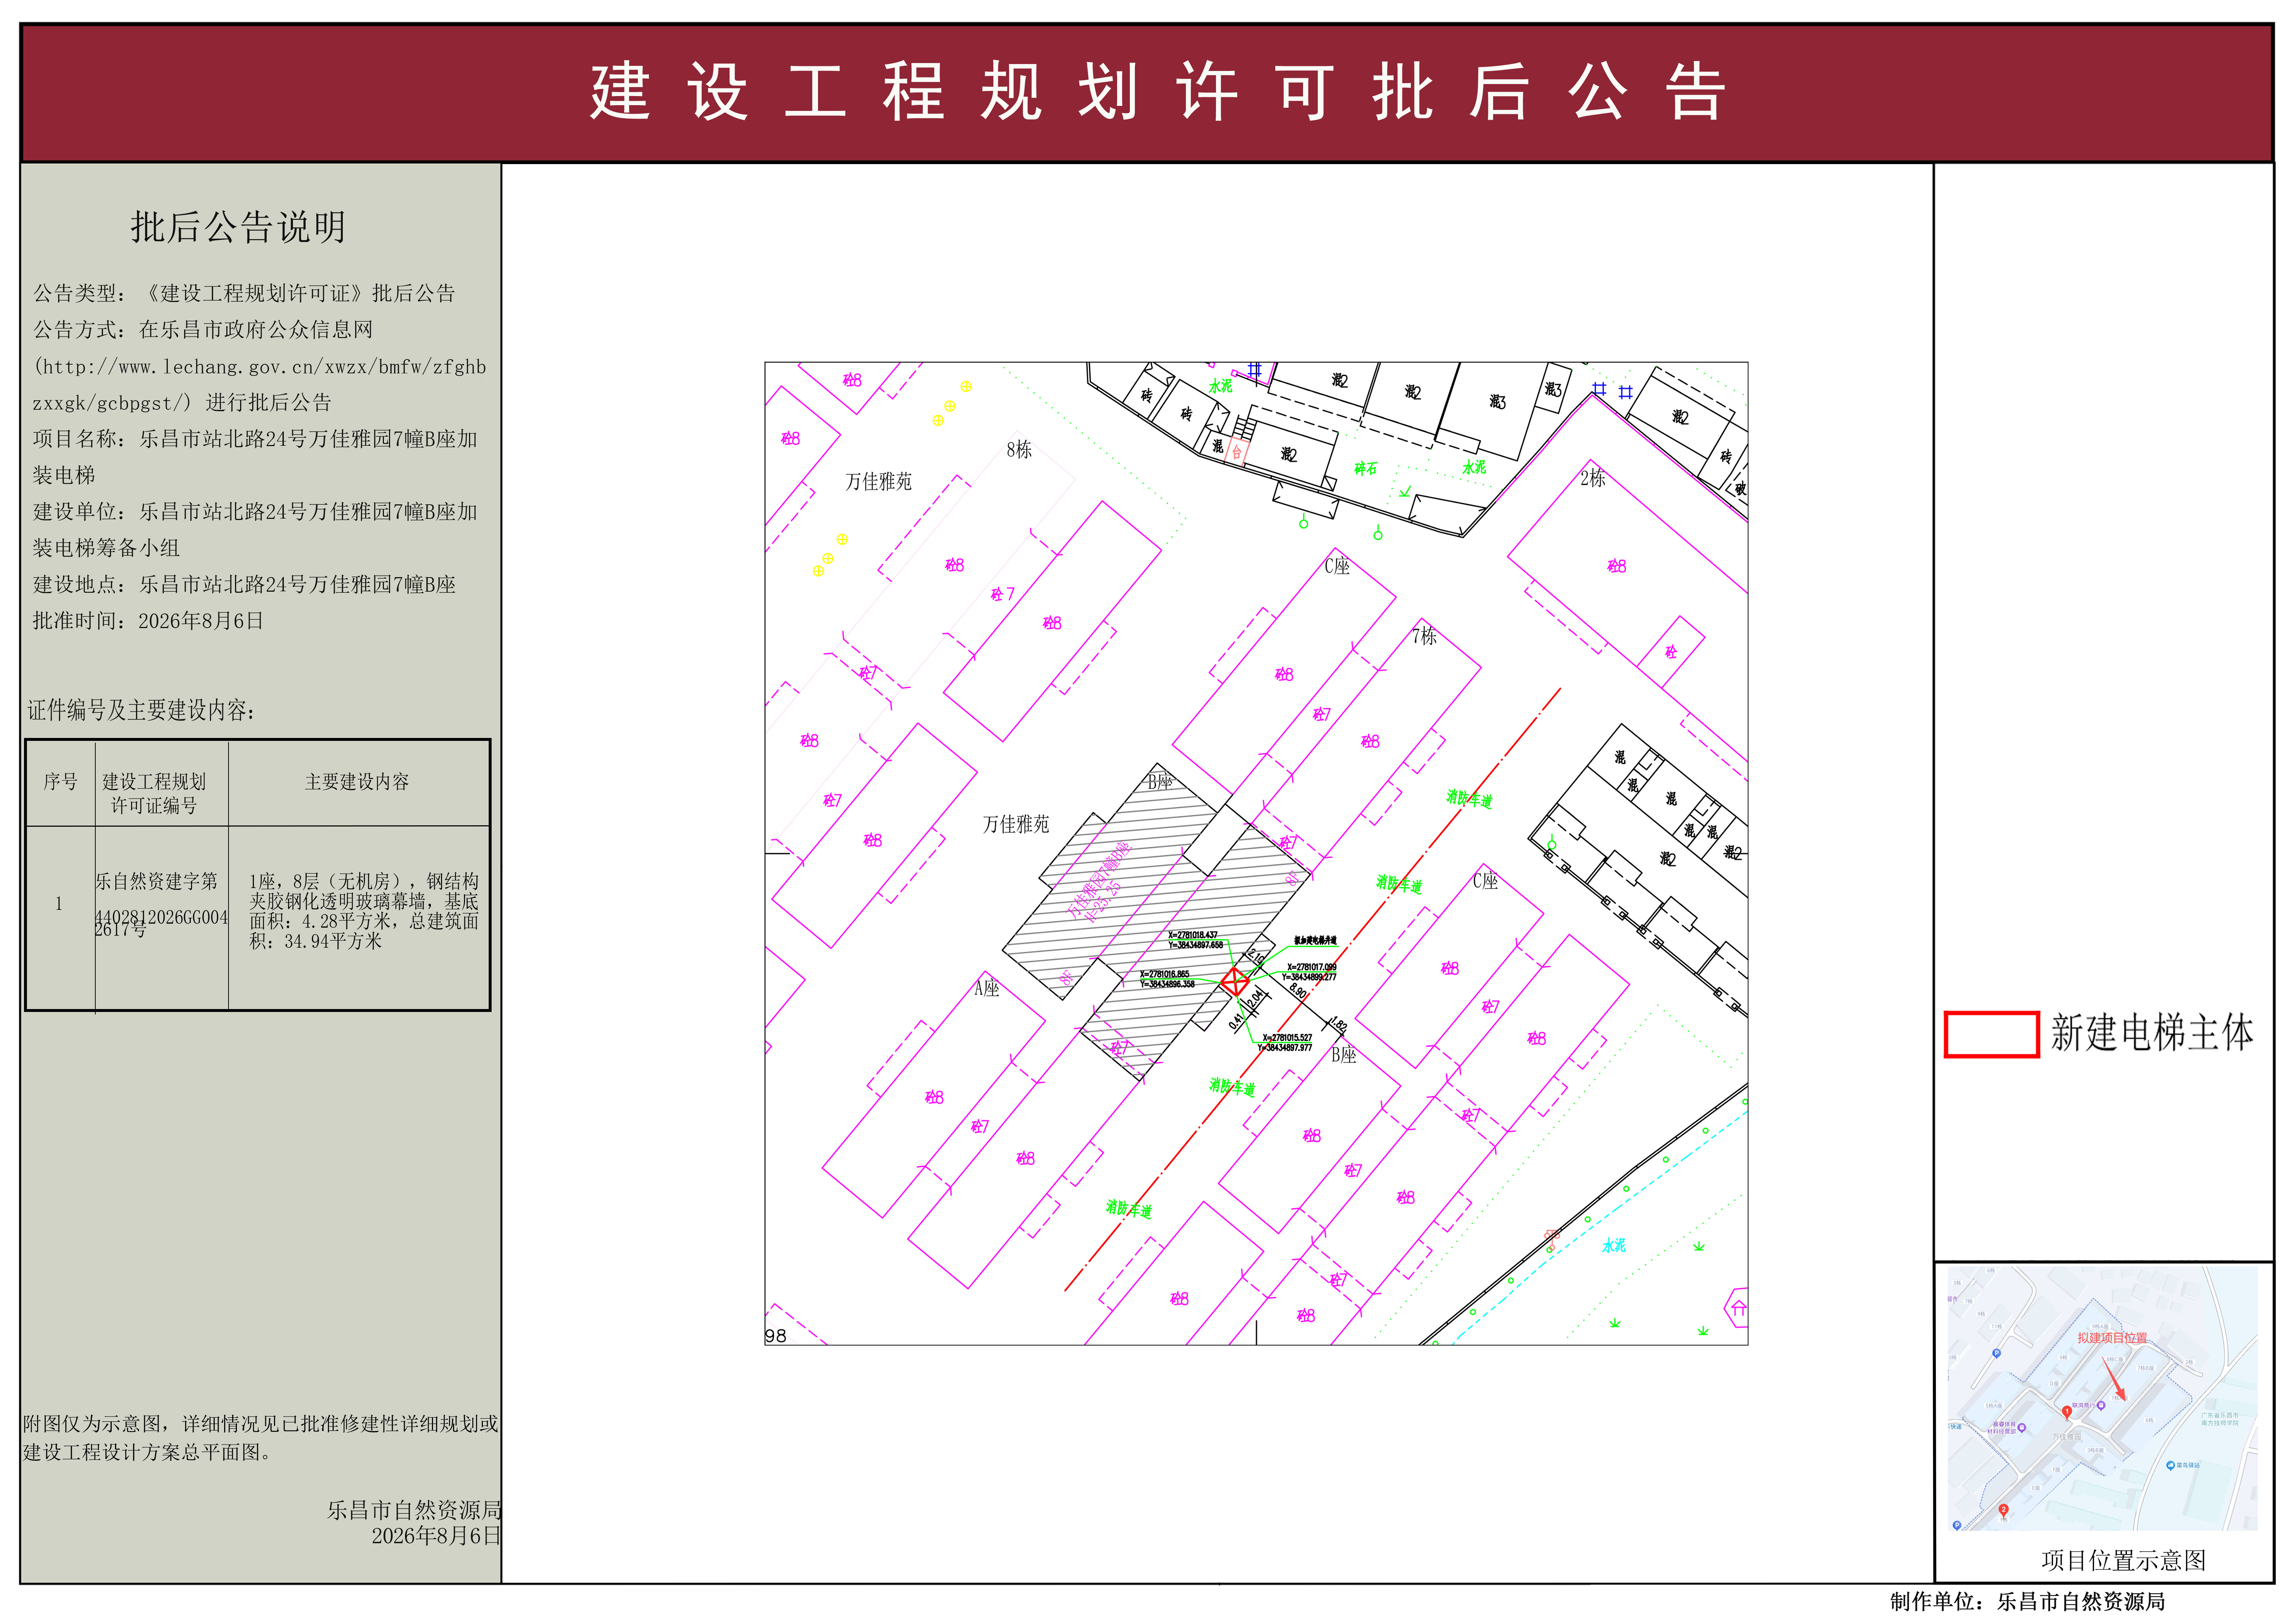Select the 建设地点 line
2295x1624 pixels.
coord(244,584)
